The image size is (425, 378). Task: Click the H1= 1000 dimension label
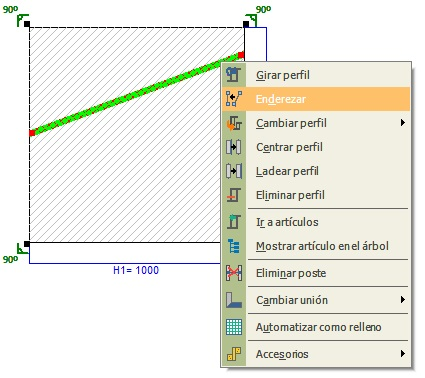[x=136, y=270]
